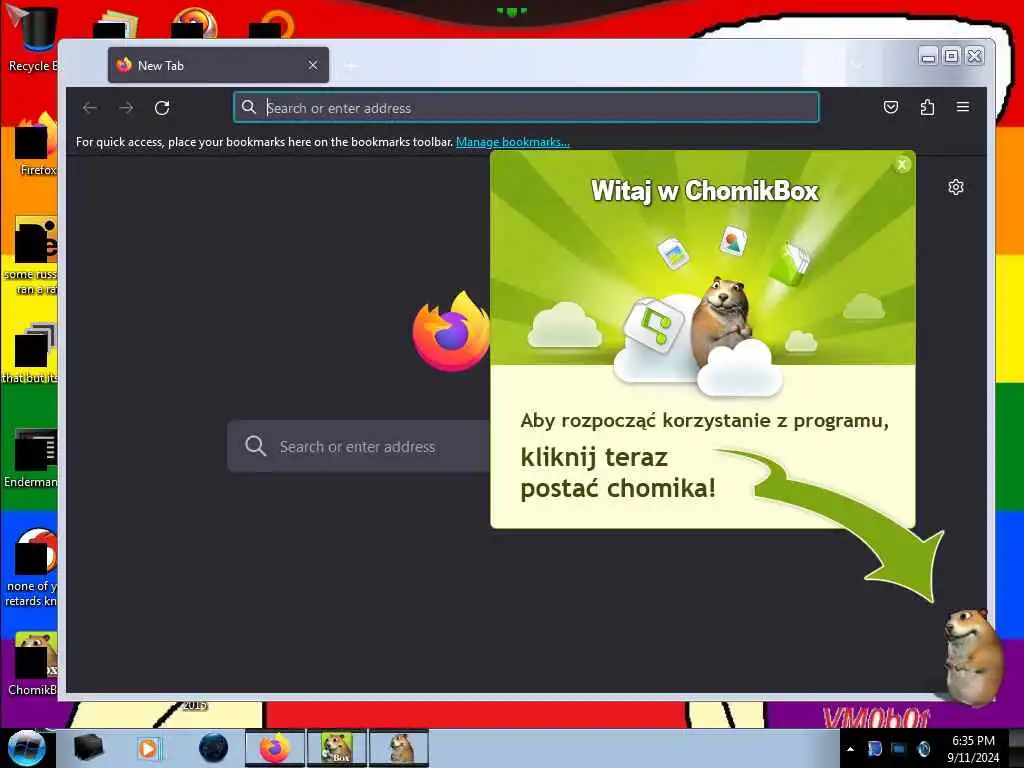1024x768 pixels.
Task: Select the New Tab browser tab
Action: click(218, 65)
